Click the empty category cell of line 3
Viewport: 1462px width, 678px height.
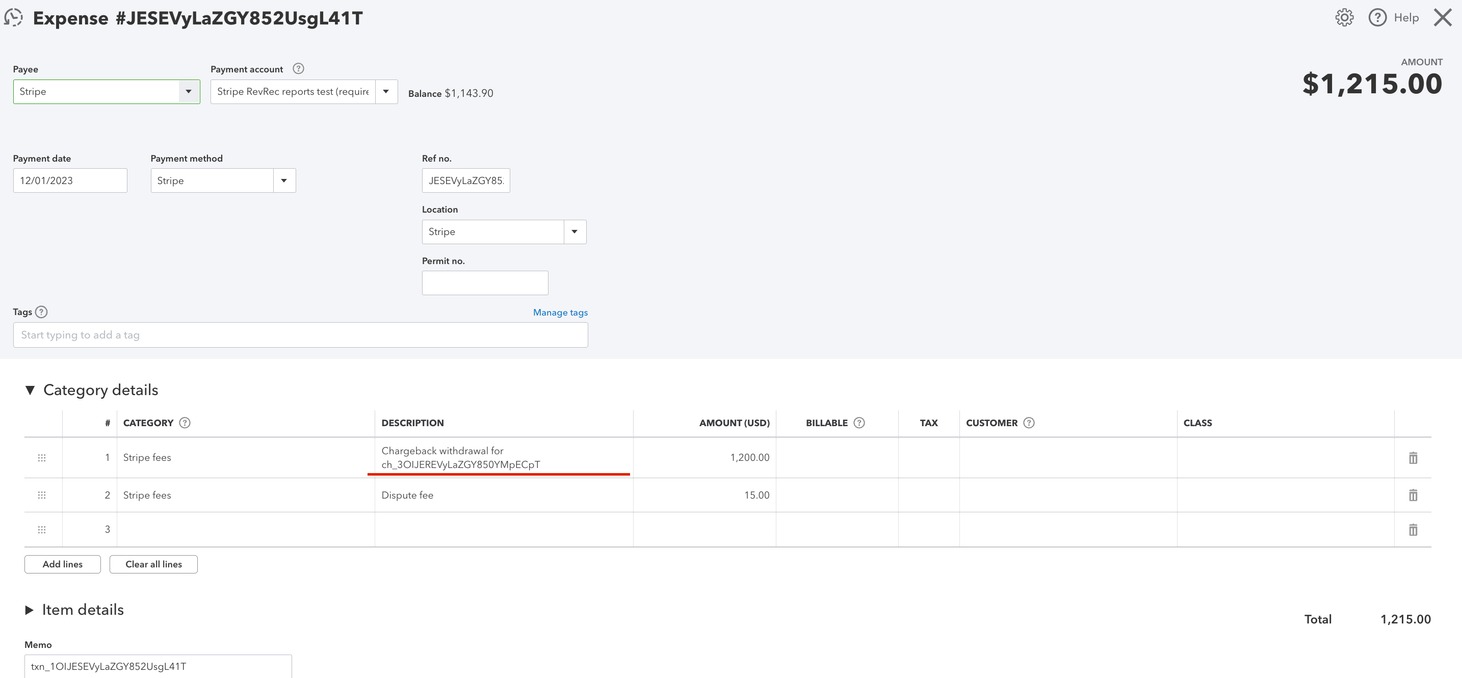coord(246,530)
